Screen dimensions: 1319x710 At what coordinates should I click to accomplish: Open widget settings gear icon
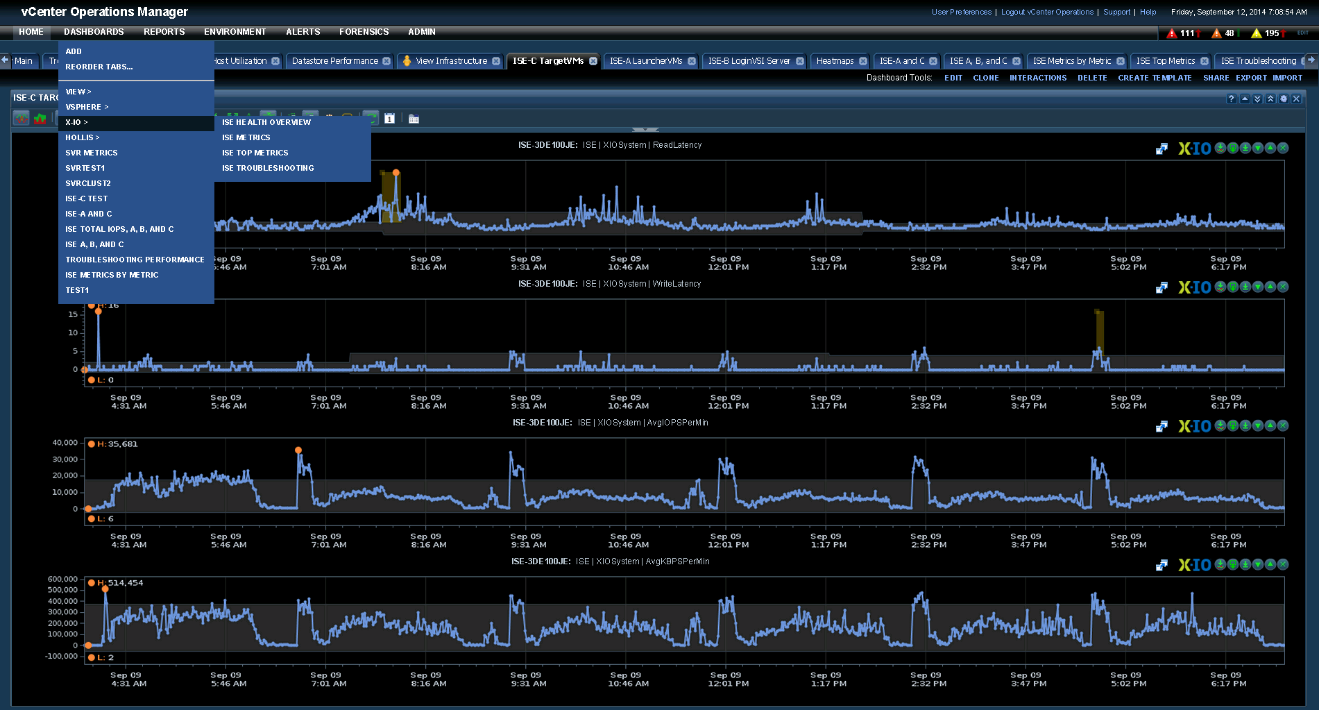[x=1283, y=98]
